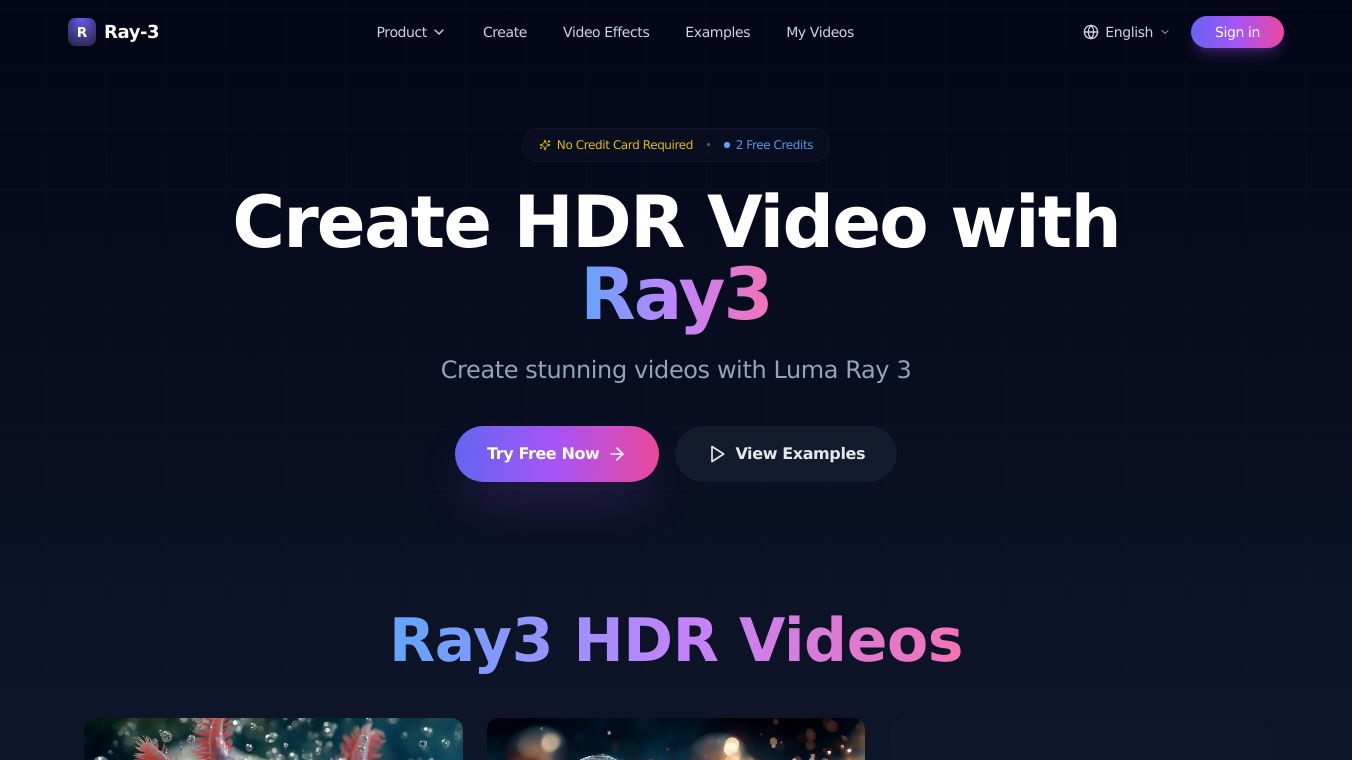
Task: Click the Ray-3 logo icon
Action: click(82, 32)
